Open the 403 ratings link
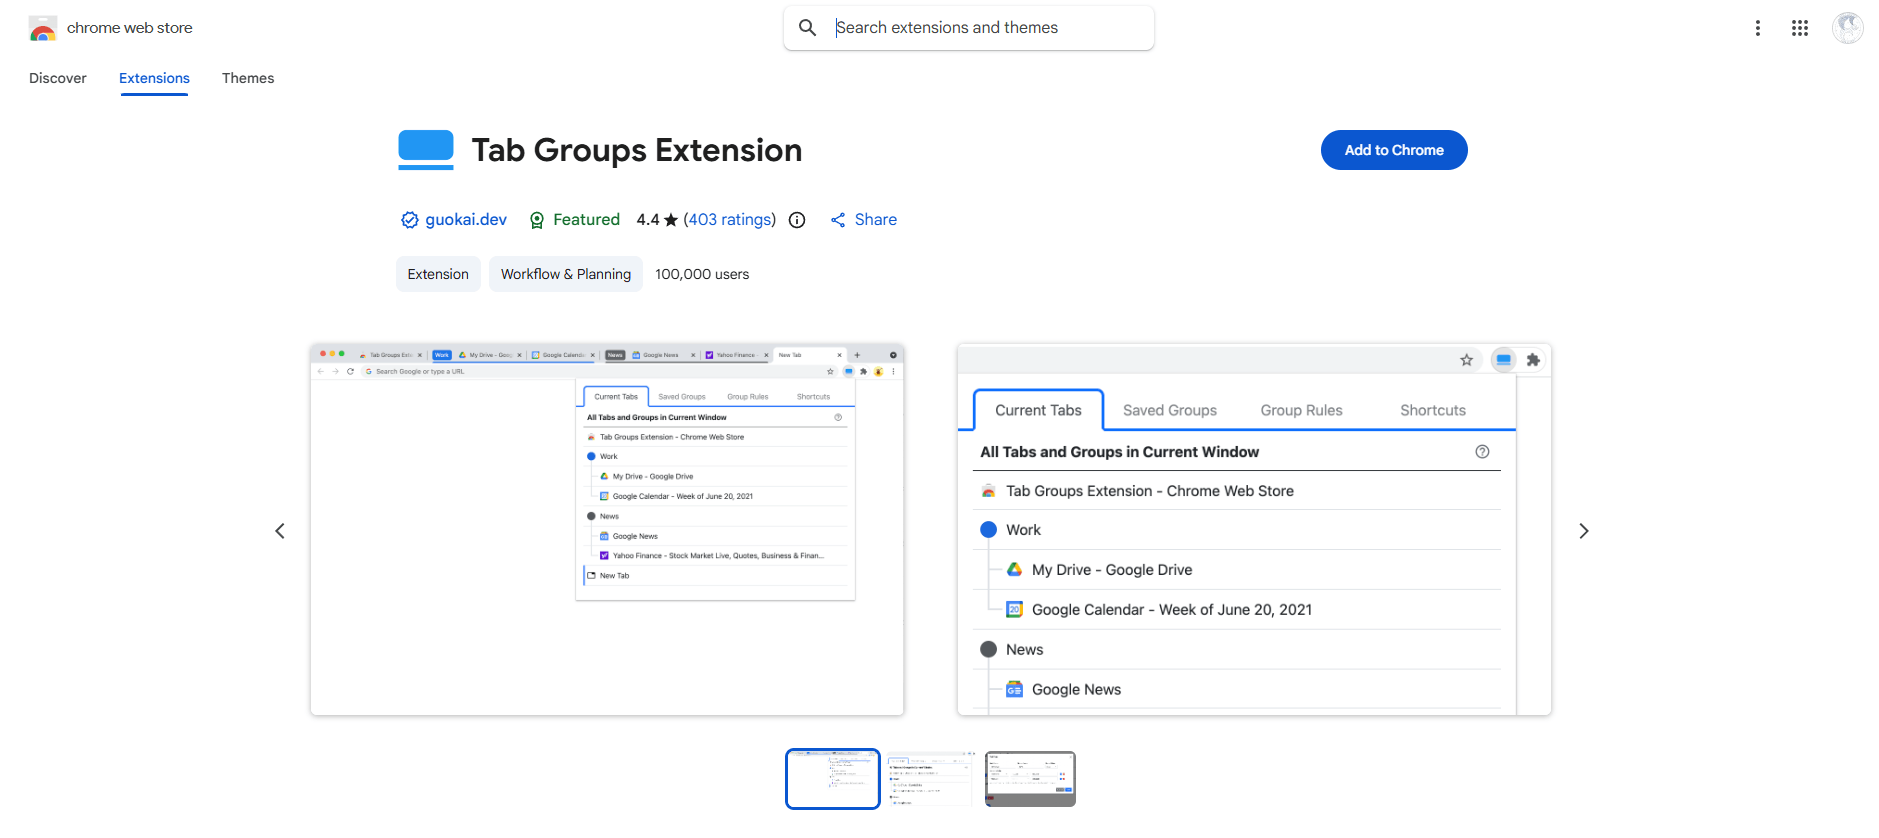The image size is (1879, 838). coord(730,220)
